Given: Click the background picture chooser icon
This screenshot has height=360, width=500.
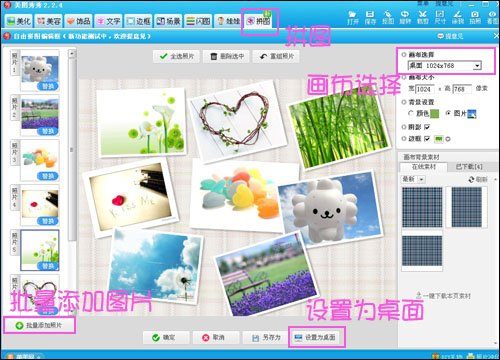Looking at the screenshot, I should [x=472, y=114].
